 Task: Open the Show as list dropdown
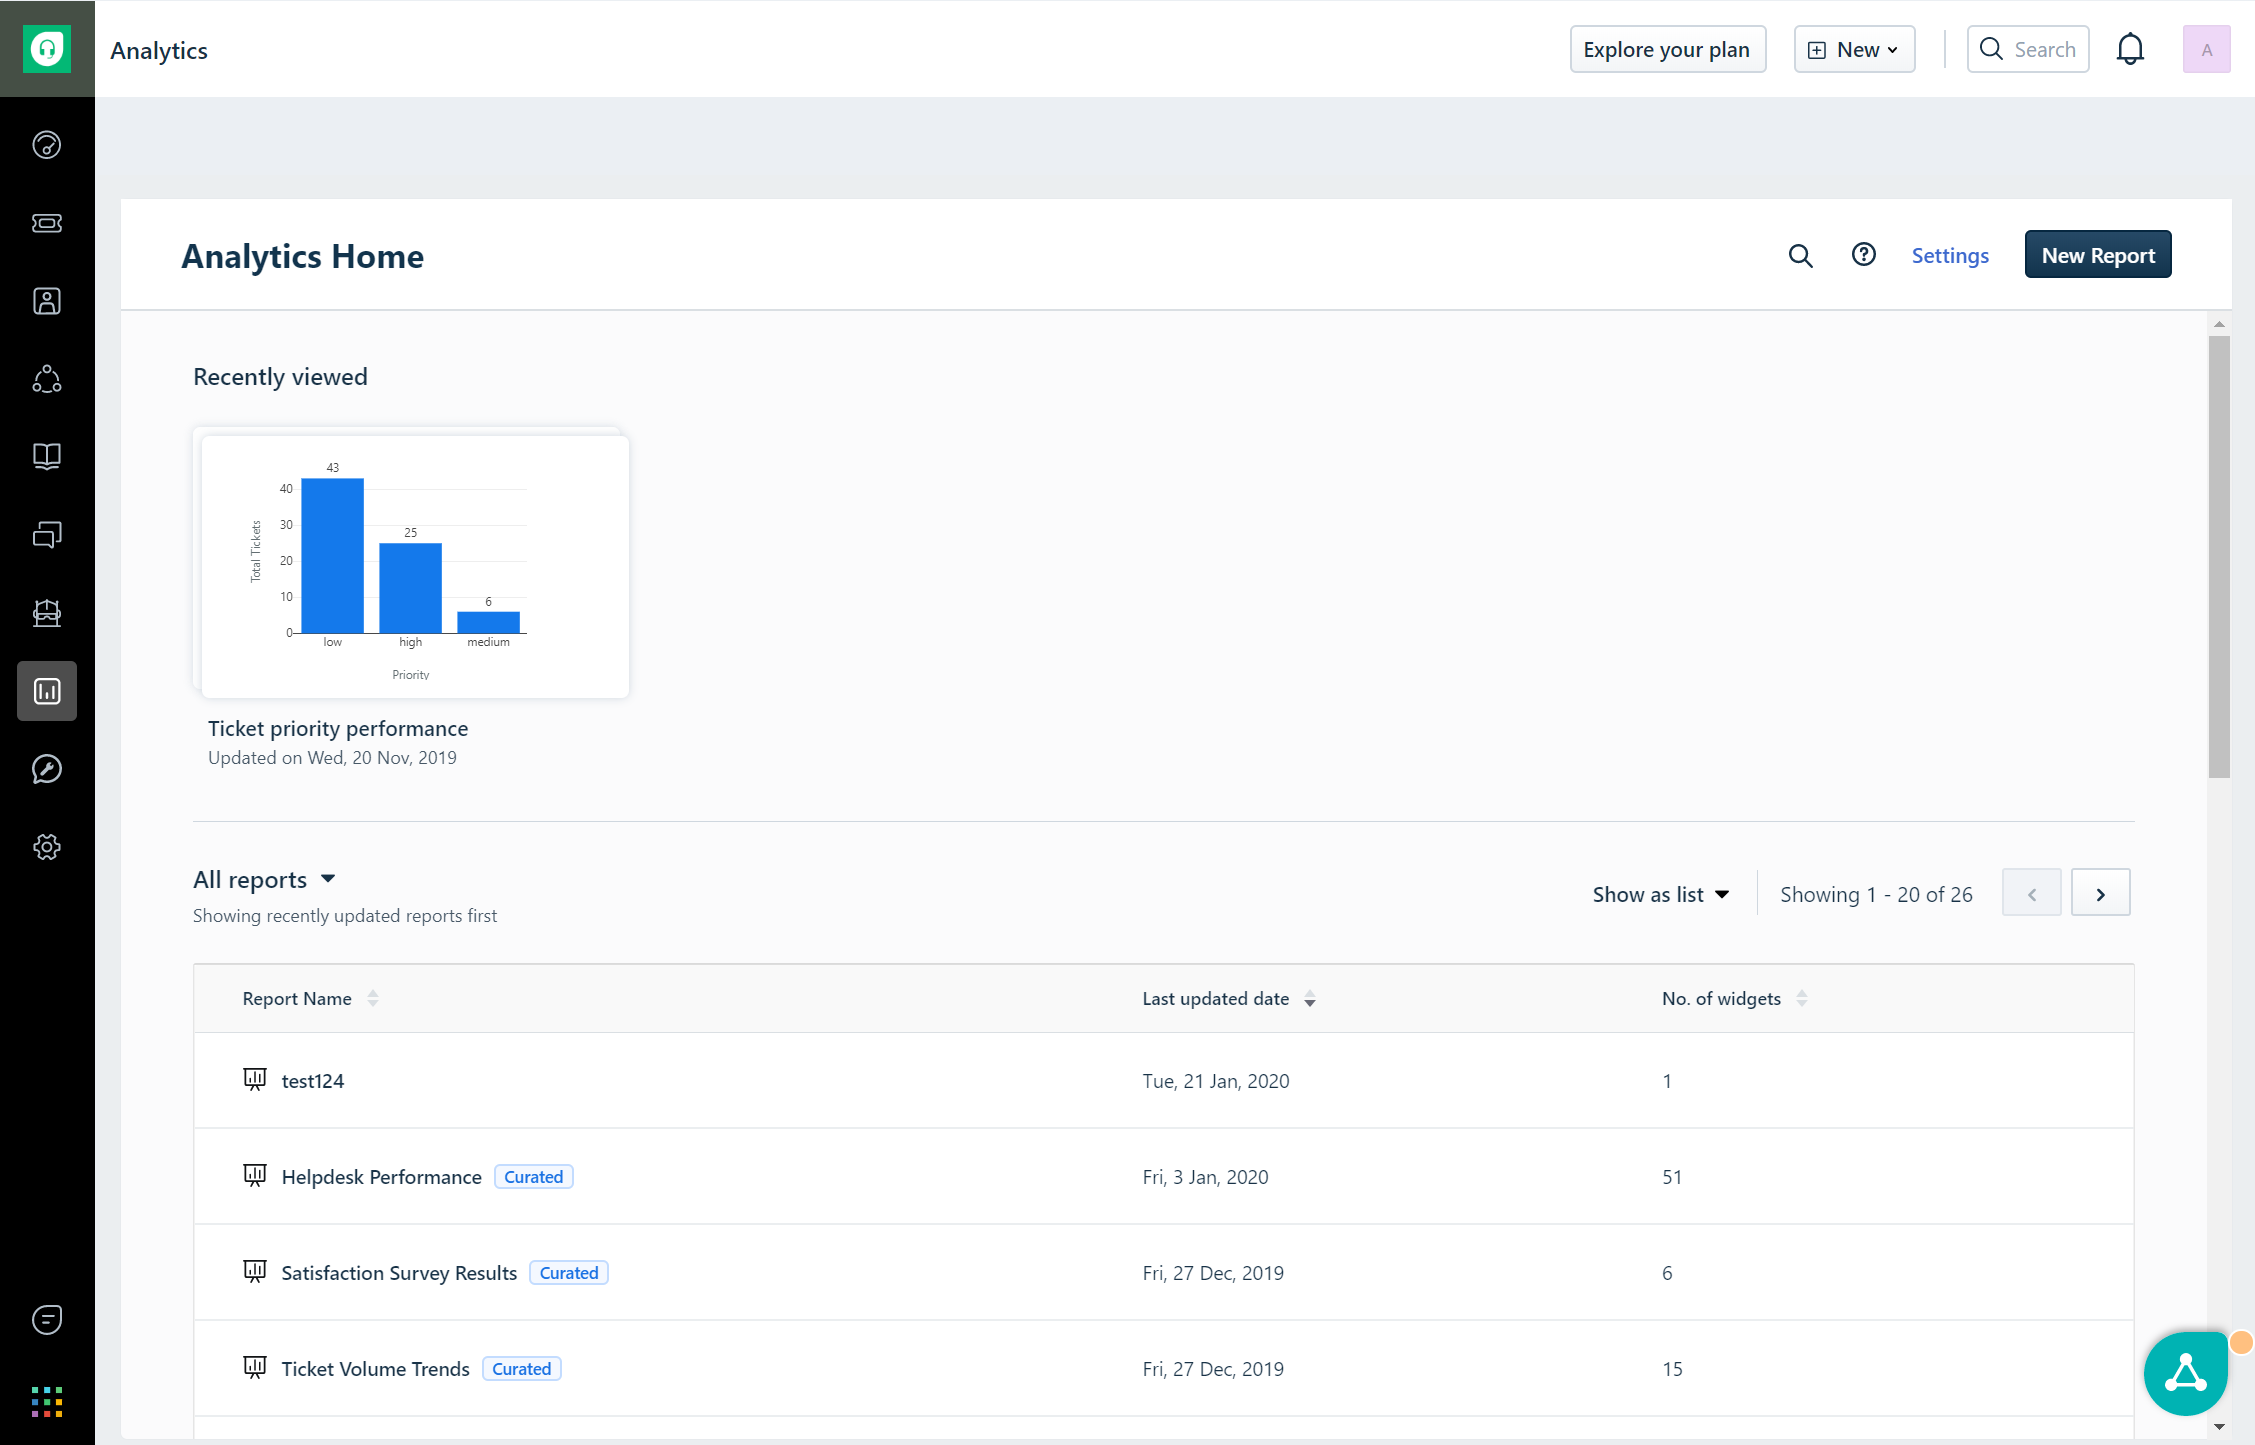tap(1659, 893)
